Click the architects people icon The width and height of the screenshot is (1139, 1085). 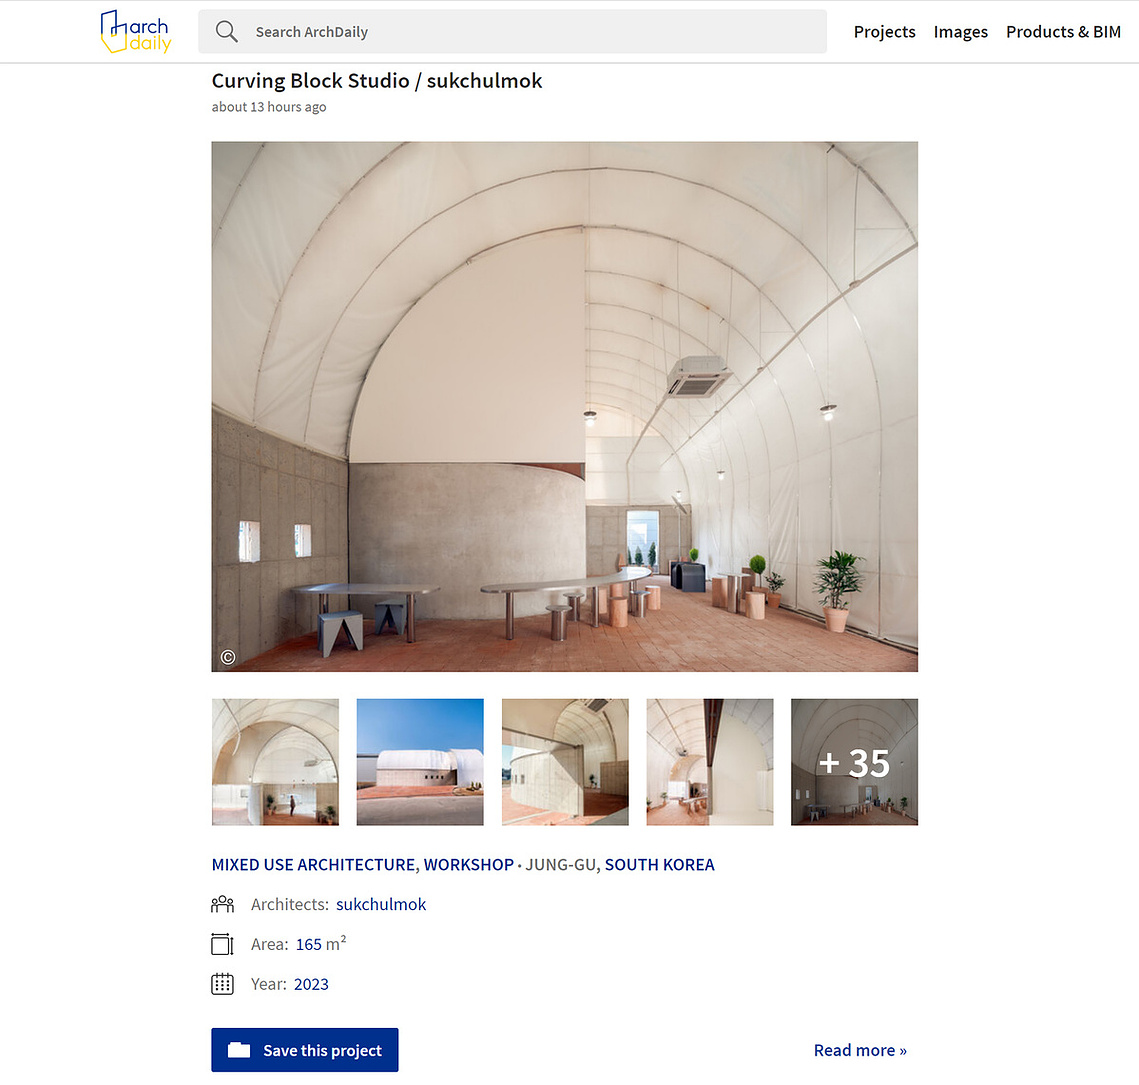(x=222, y=904)
